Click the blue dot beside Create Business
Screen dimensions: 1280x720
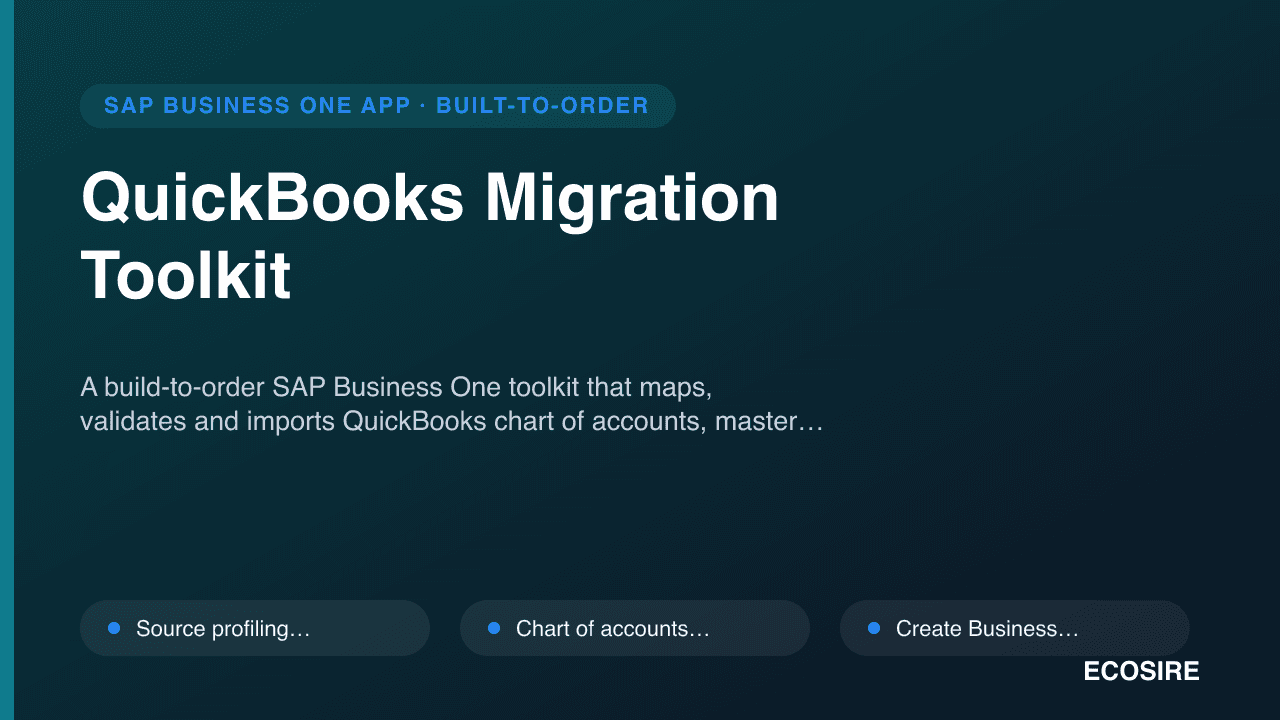tap(874, 628)
